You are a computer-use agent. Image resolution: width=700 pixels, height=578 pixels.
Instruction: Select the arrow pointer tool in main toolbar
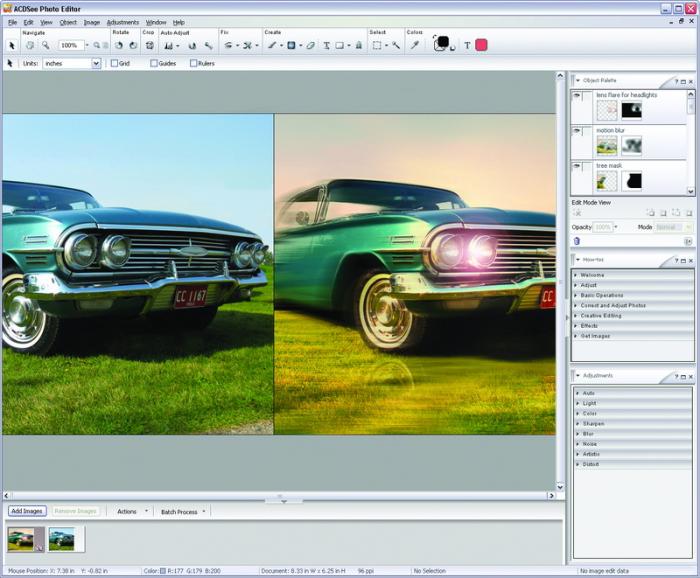pyautogui.click(x=12, y=46)
